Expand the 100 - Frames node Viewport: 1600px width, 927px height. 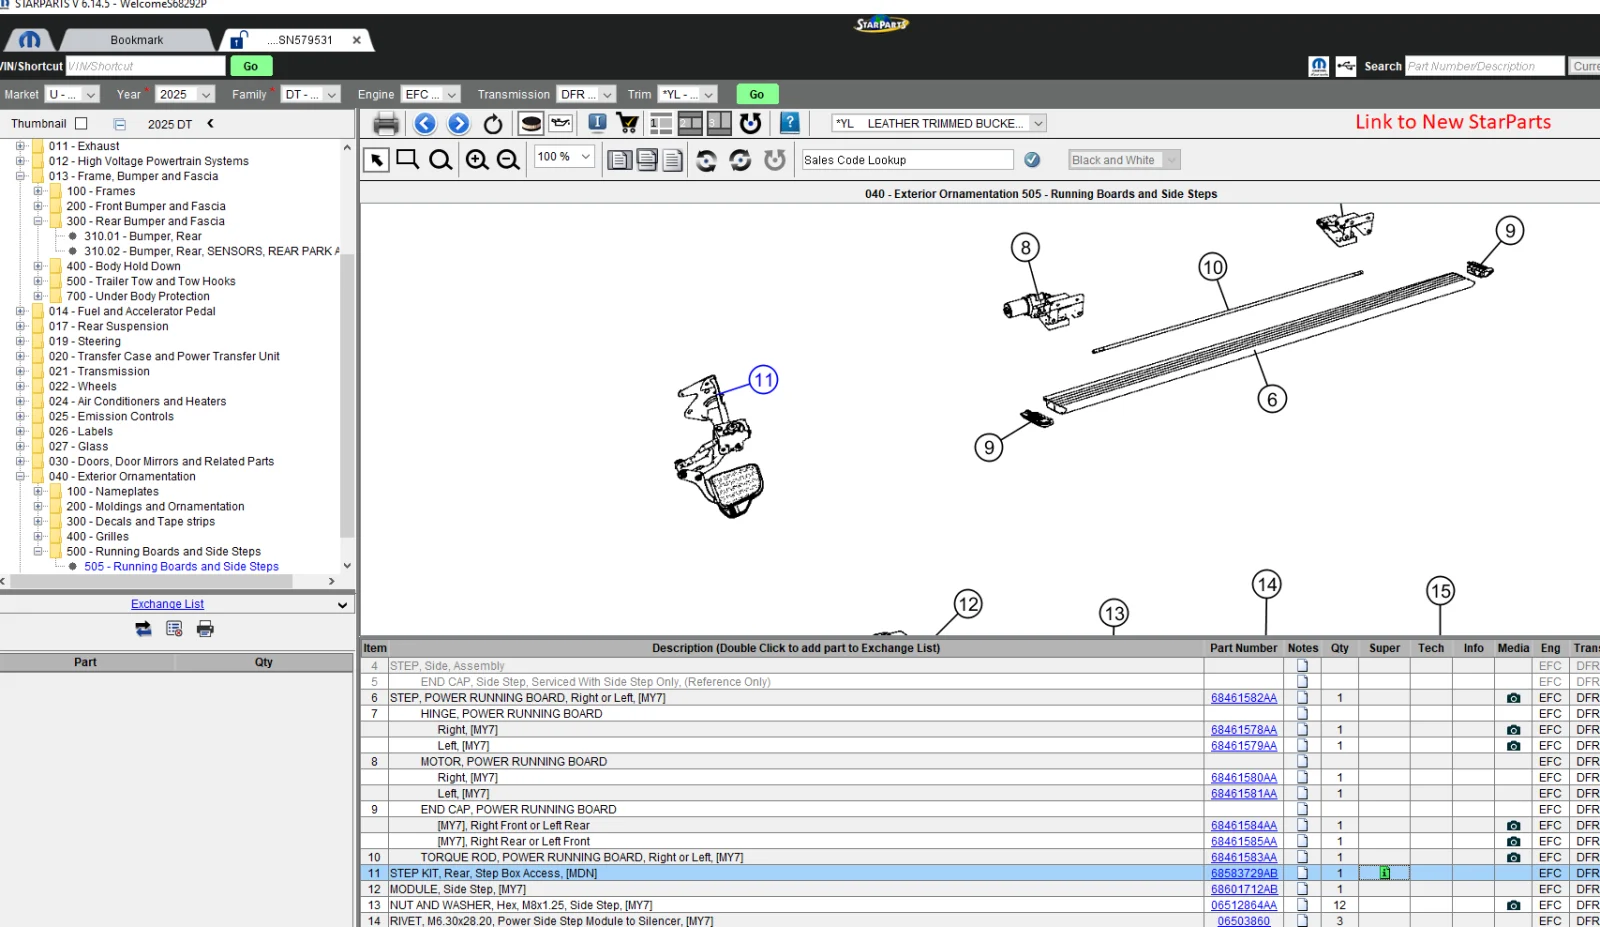[38, 191]
